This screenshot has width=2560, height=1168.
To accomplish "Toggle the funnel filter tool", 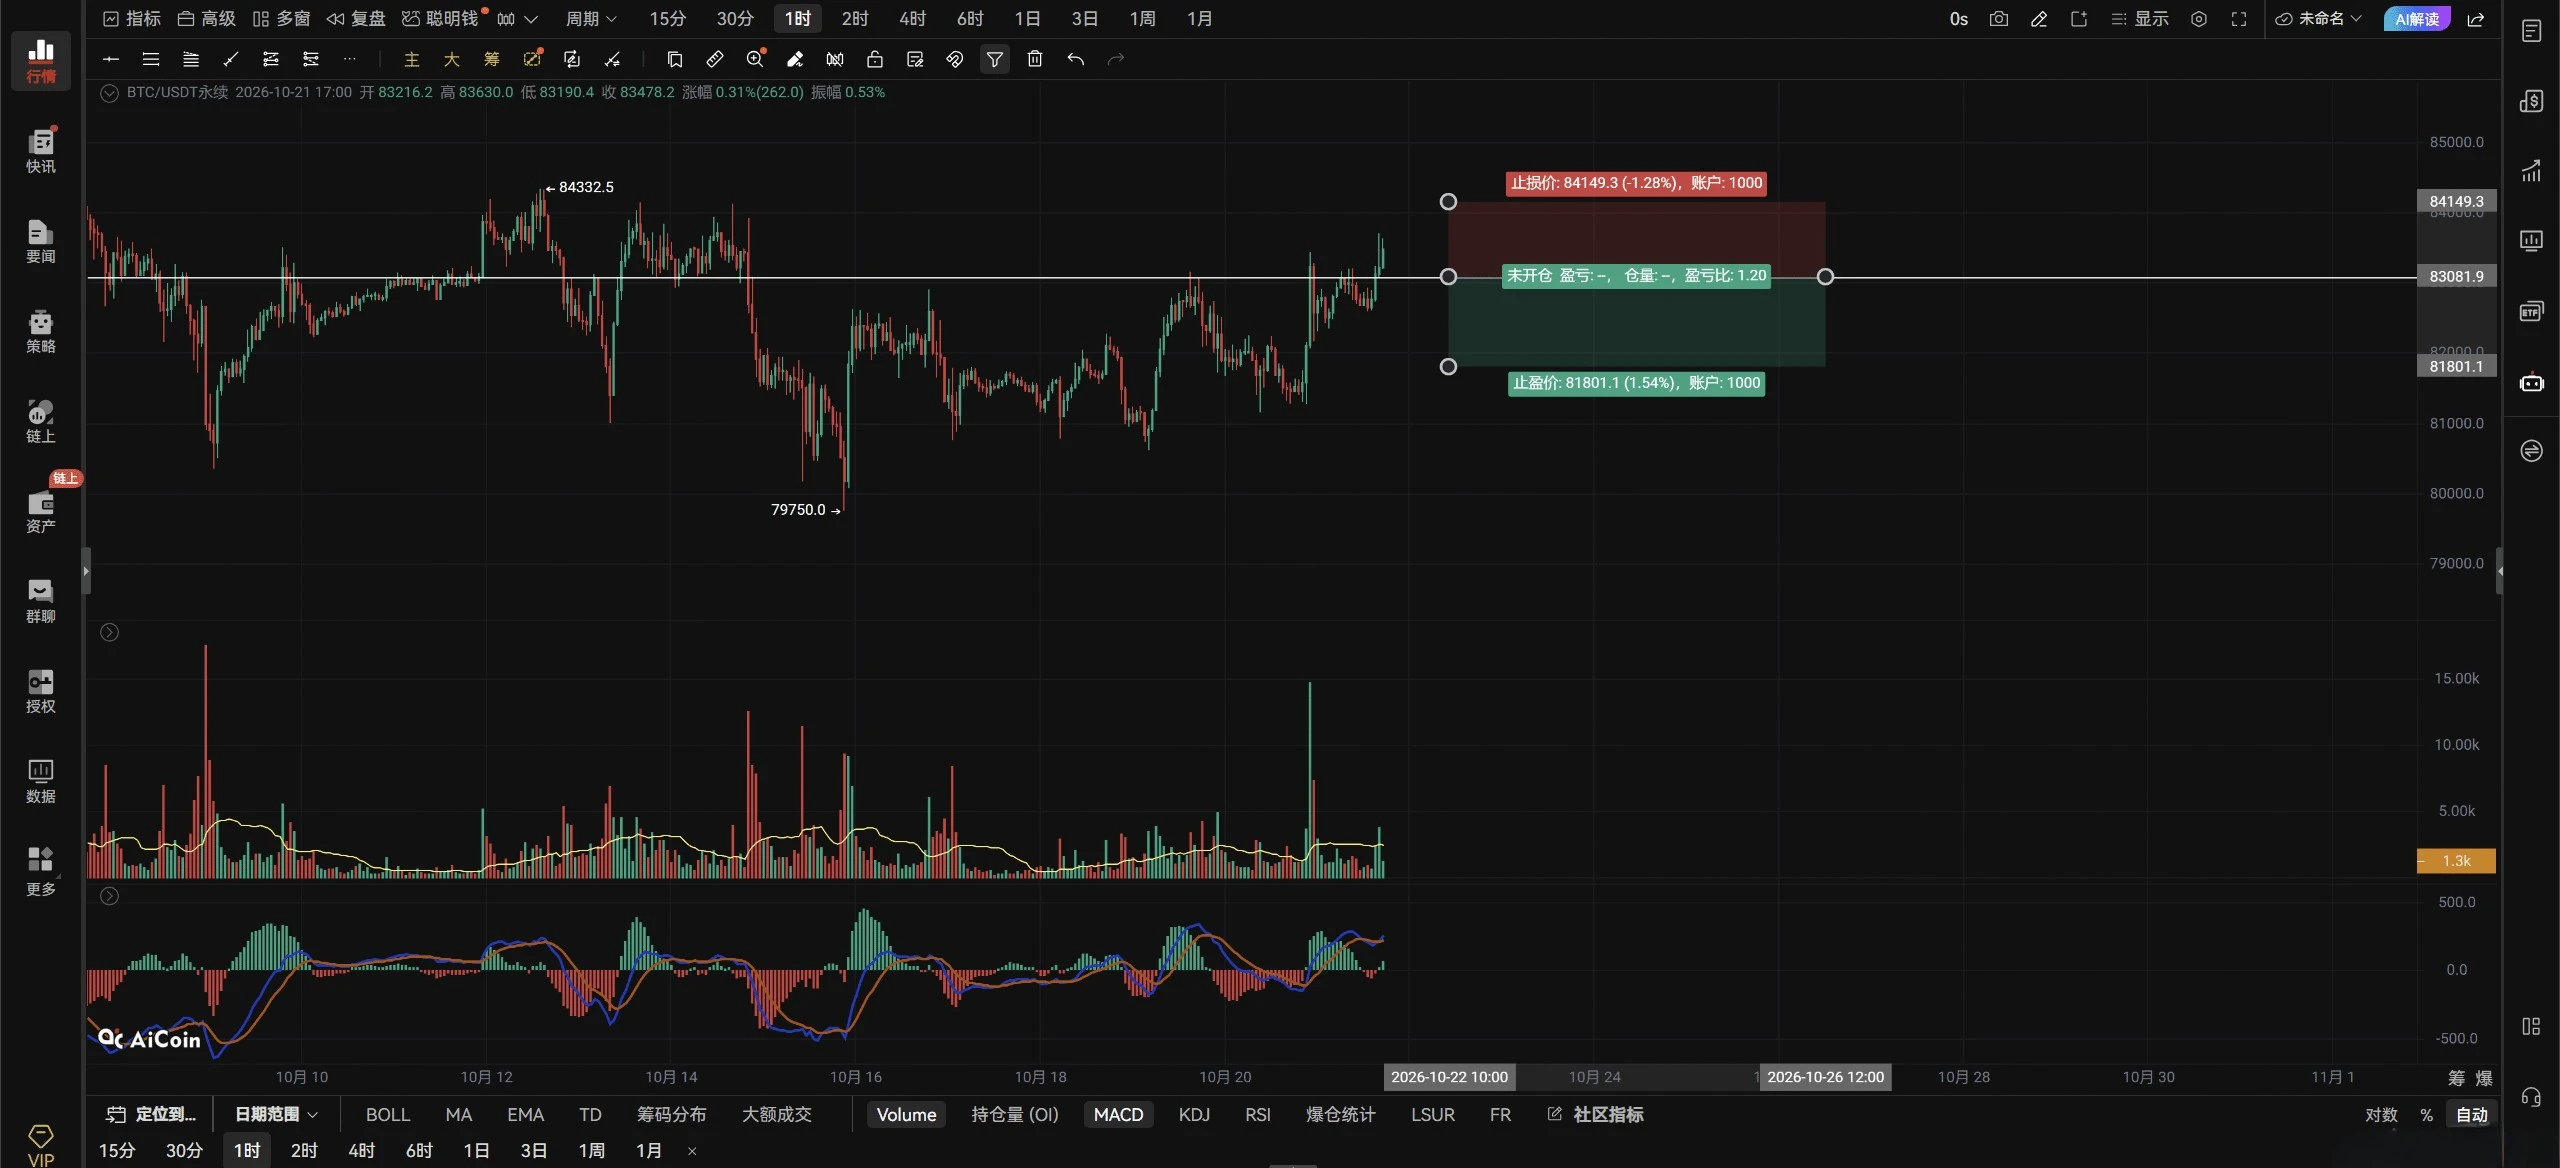I will [995, 59].
